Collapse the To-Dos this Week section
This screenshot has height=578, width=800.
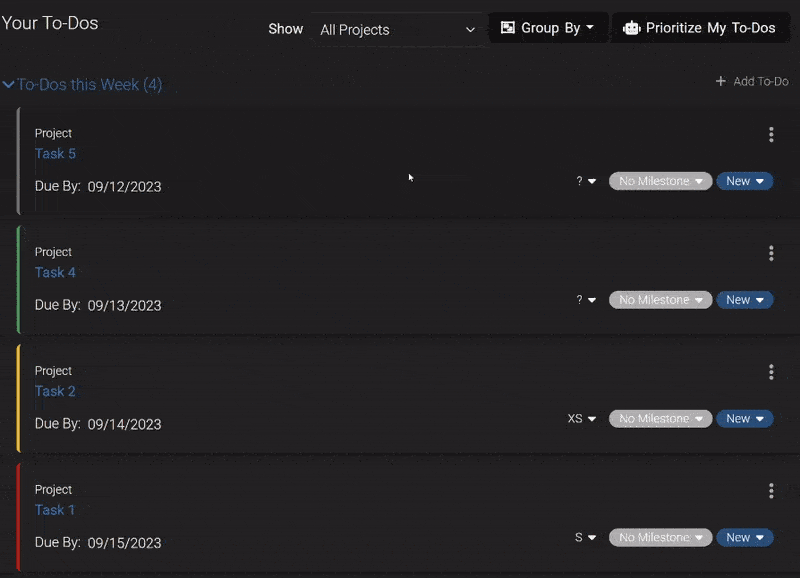click(9, 85)
